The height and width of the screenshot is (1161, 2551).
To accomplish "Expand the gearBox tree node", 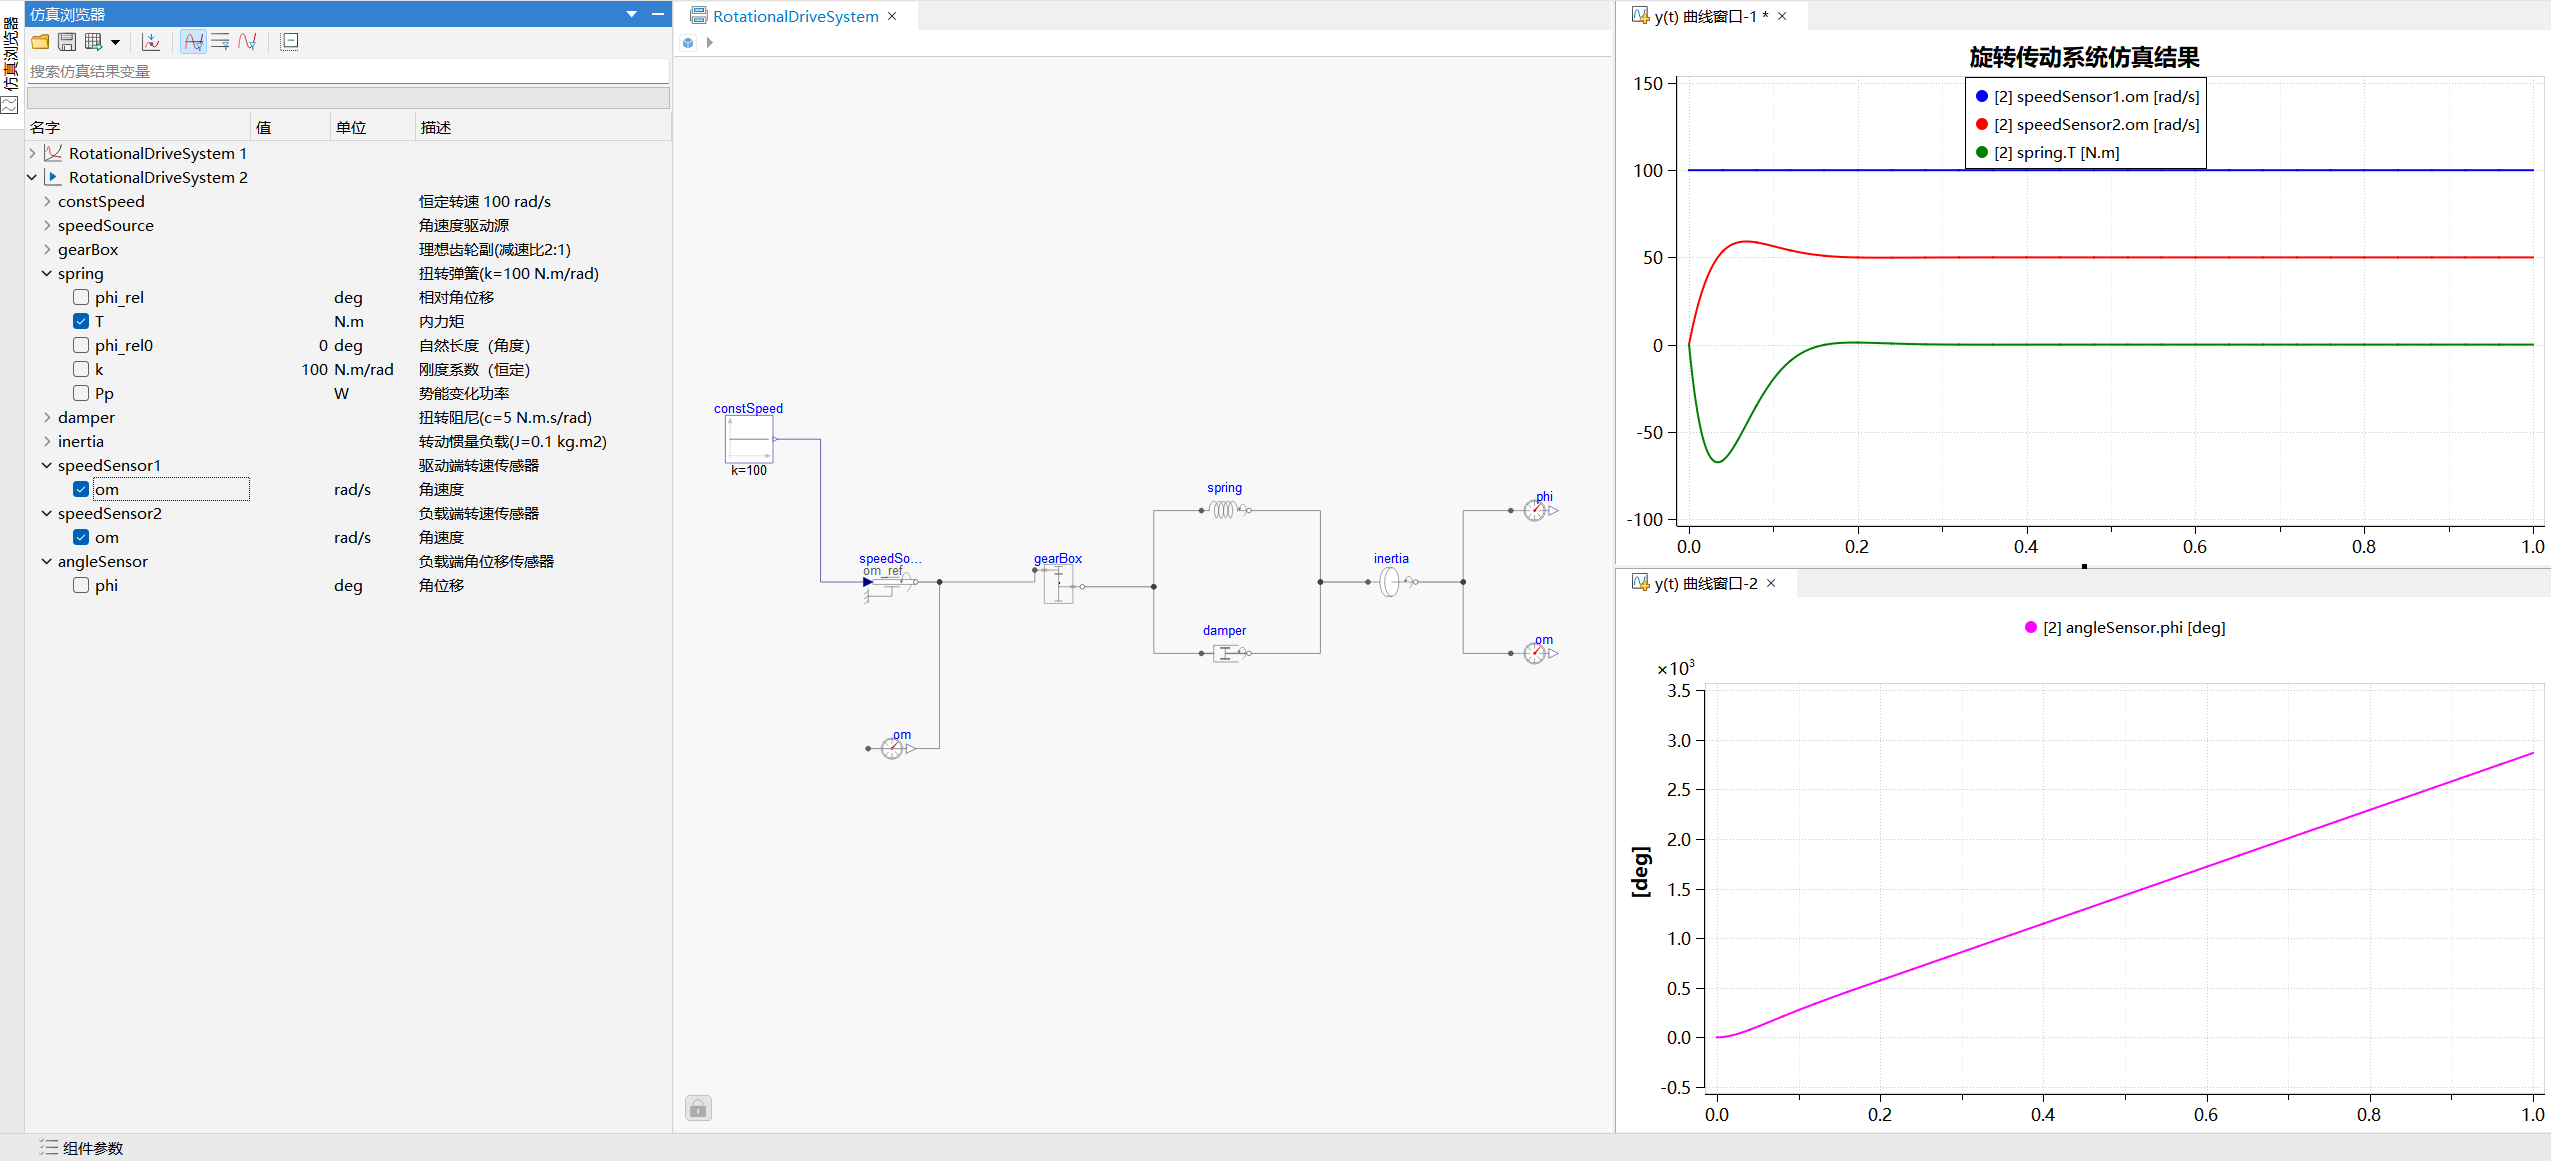I will [x=47, y=249].
